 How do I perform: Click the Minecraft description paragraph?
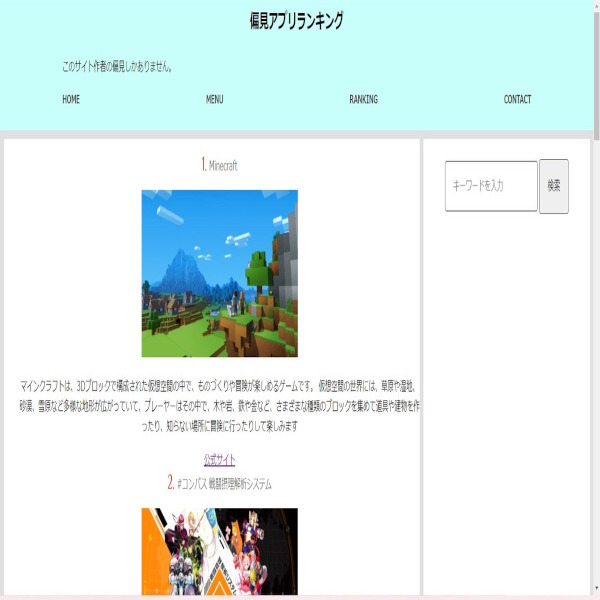(x=219, y=405)
